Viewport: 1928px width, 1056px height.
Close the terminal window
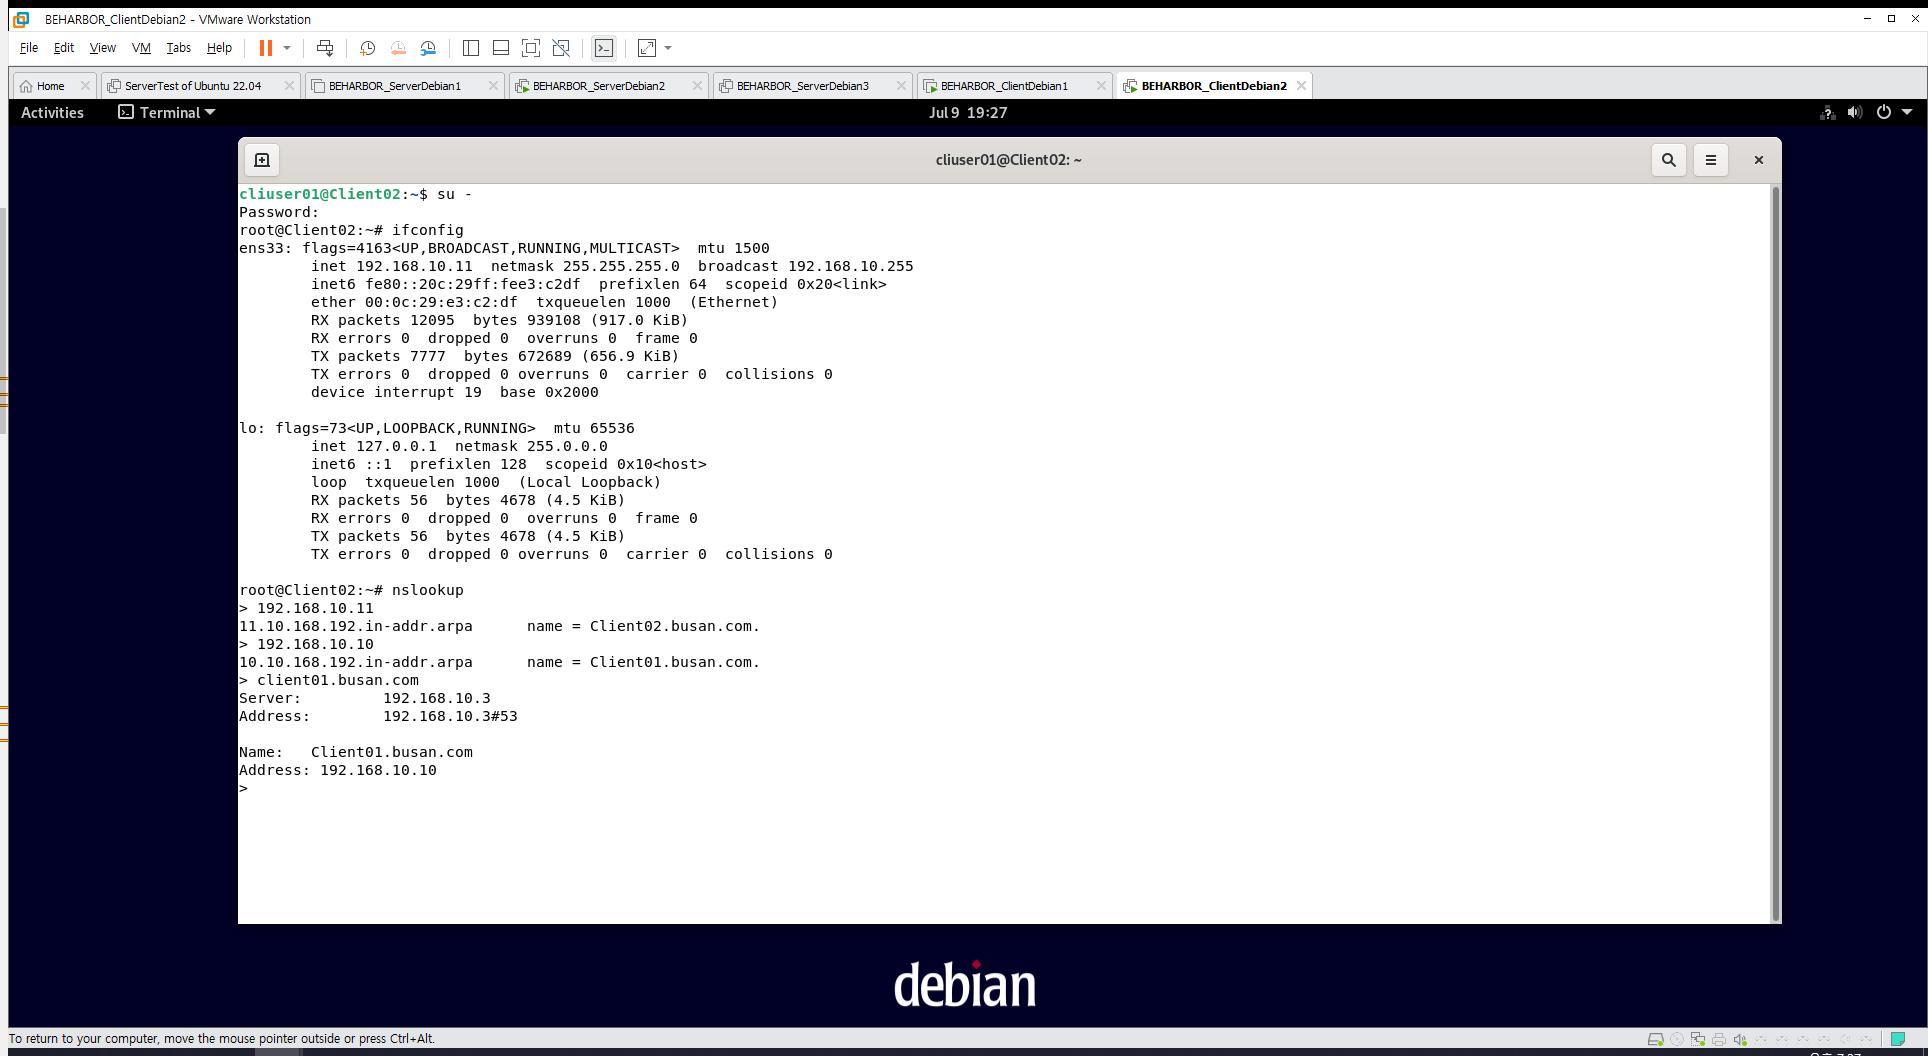pos(1759,160)
